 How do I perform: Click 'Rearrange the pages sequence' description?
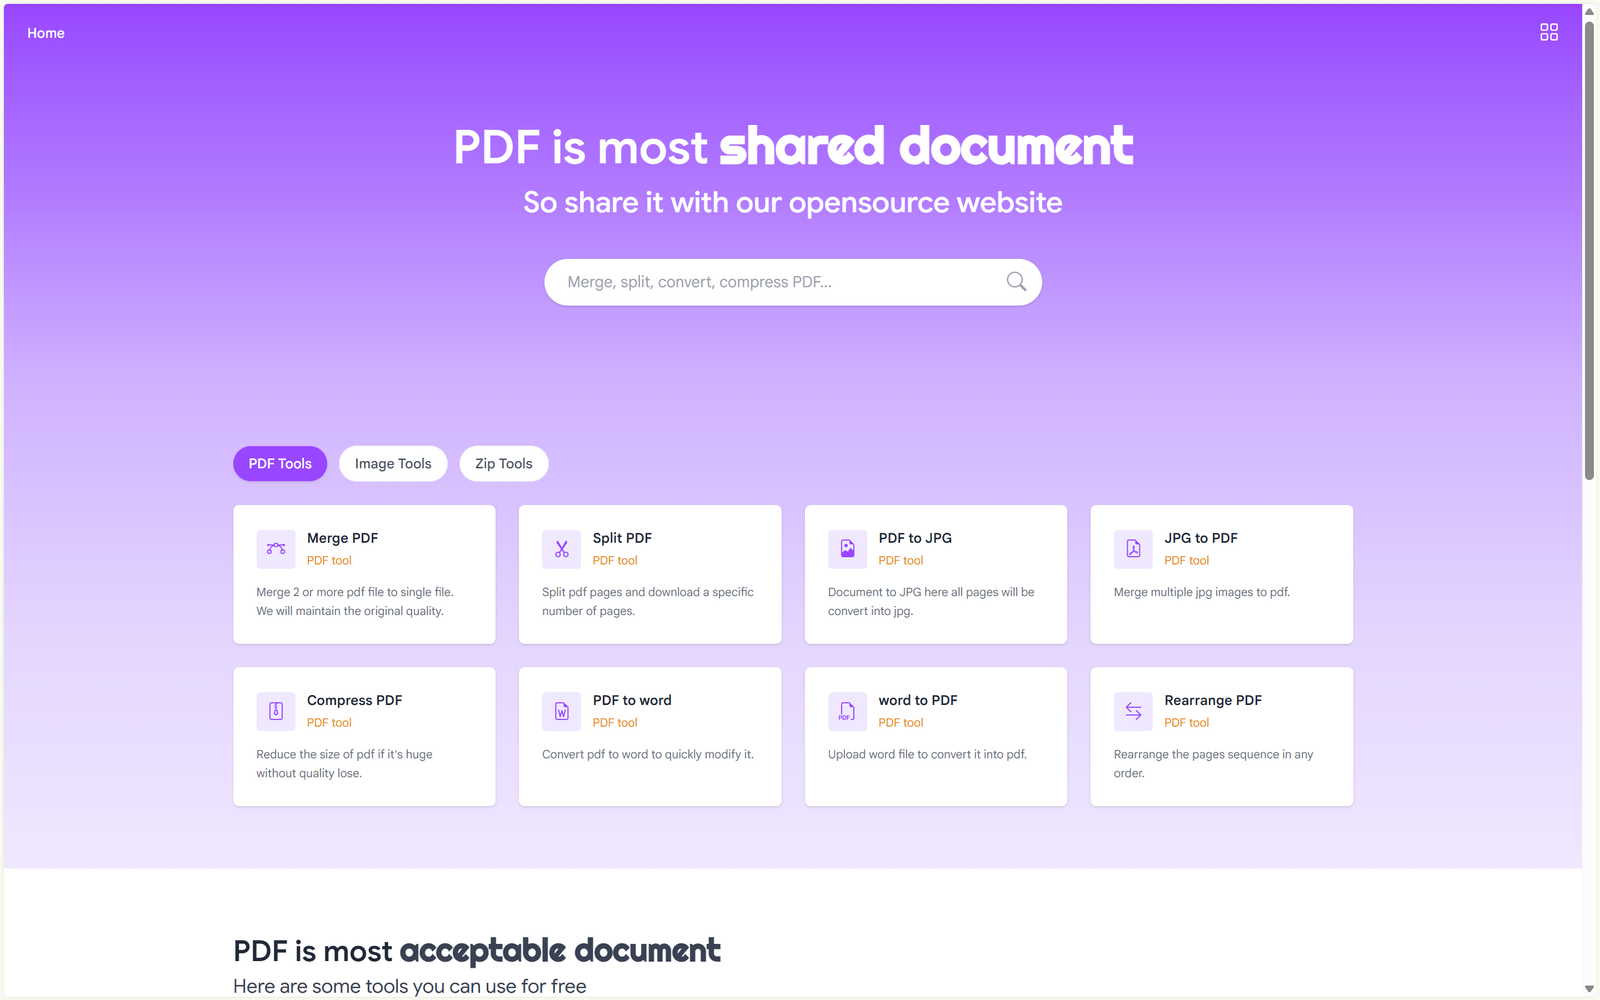(1213, 763)
